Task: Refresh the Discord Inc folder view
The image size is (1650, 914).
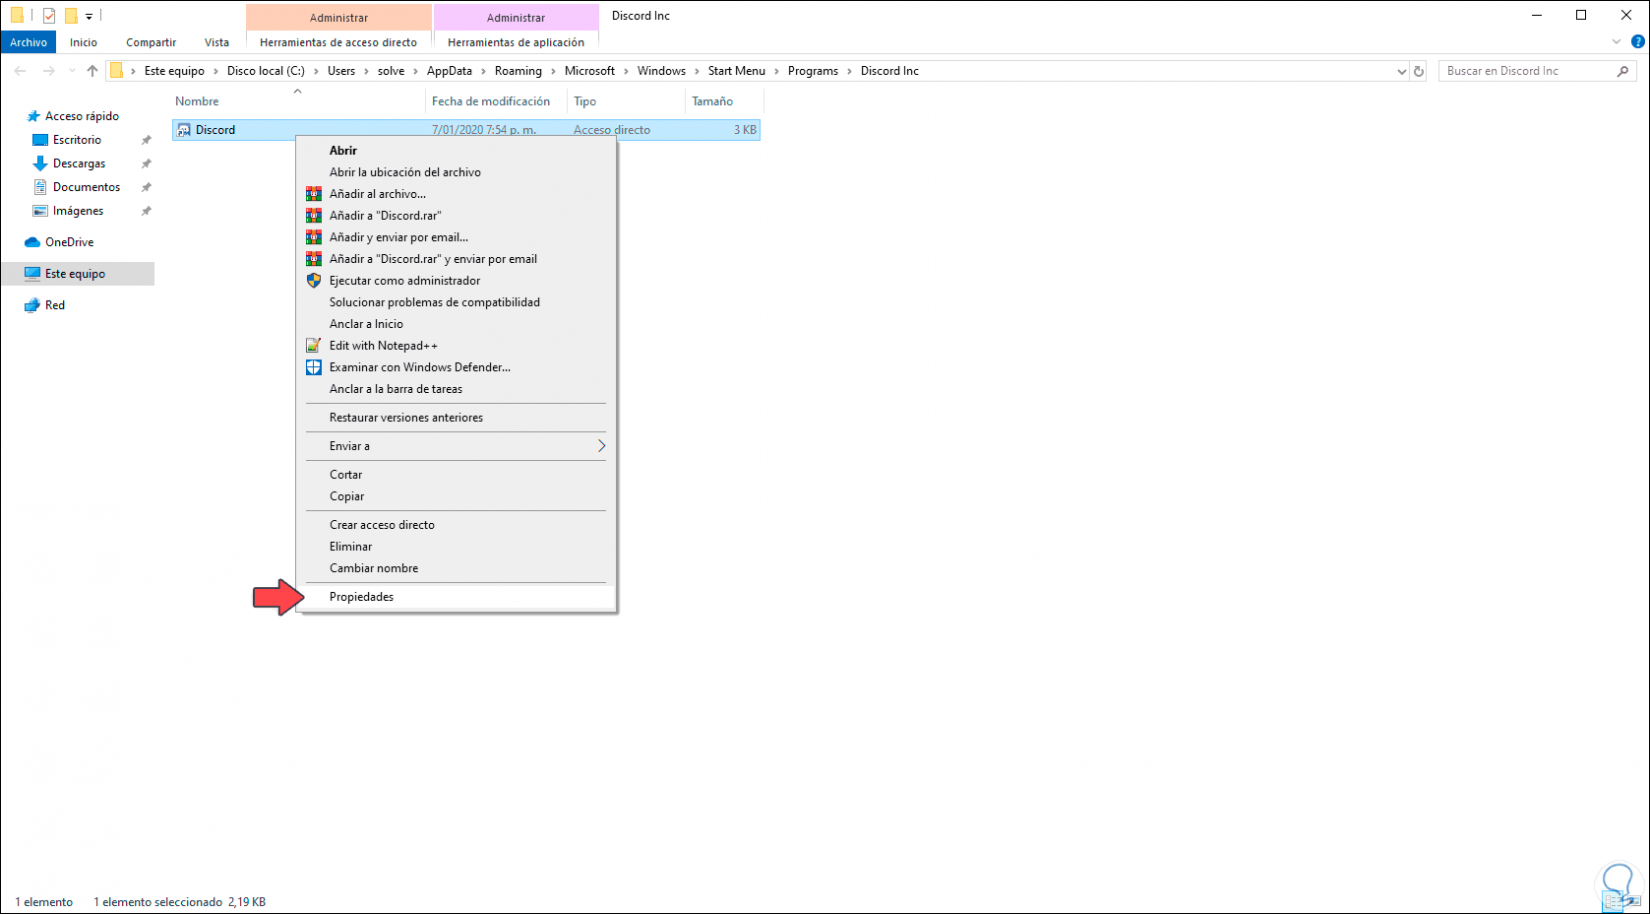Action: click(1418, 71)
